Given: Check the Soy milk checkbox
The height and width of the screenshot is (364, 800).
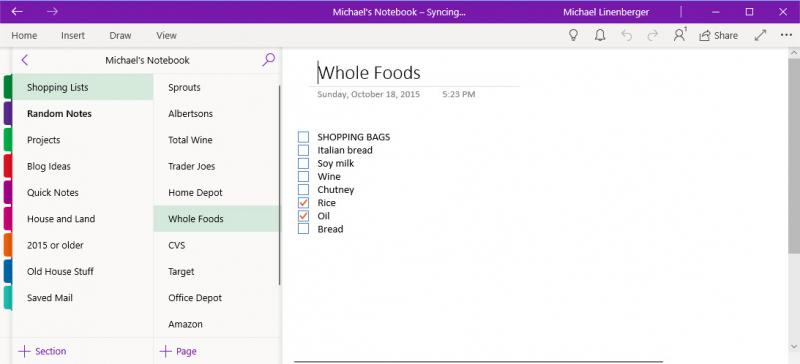Looking at the screenshot, I should click(x=304, y=163).
